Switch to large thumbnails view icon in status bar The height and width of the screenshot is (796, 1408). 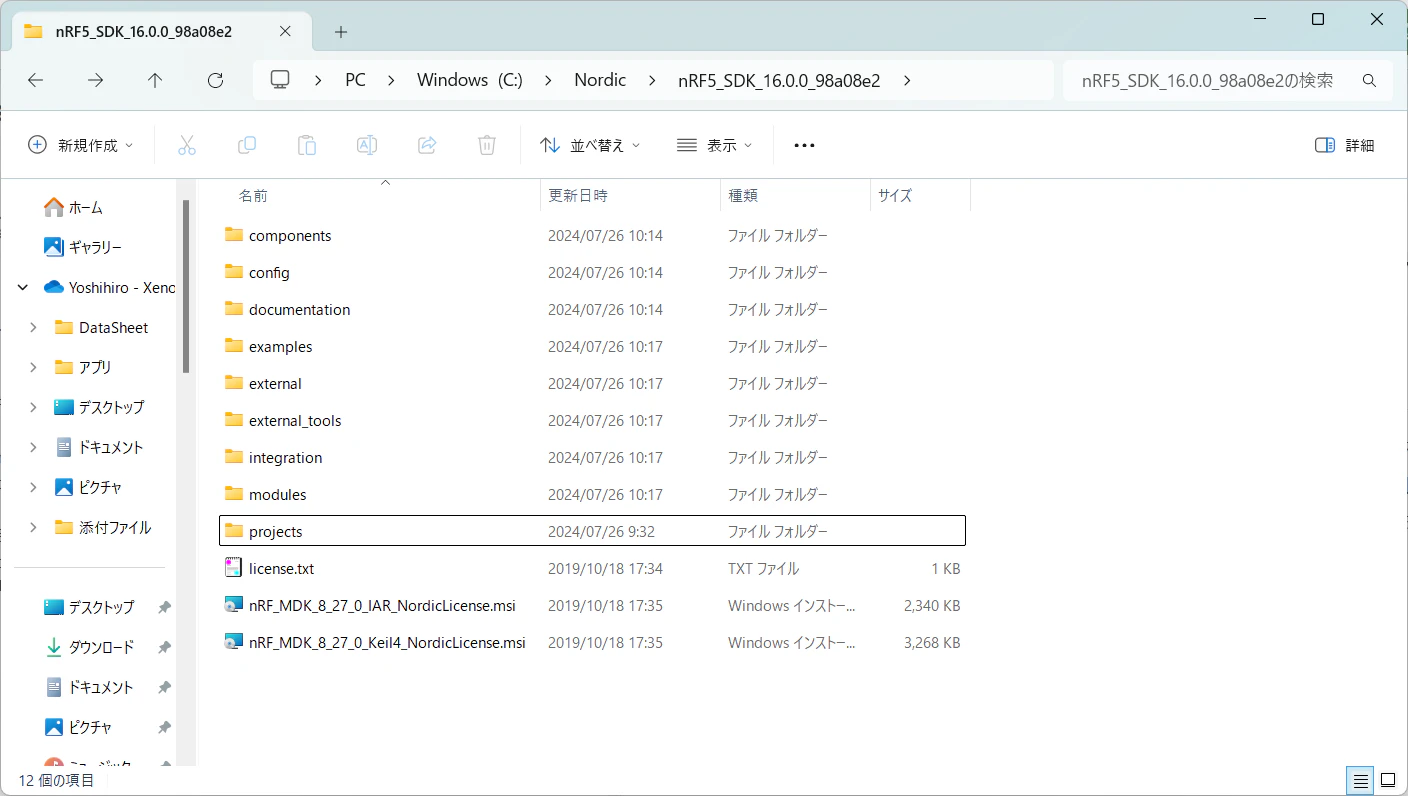click(x=1388, y=780)
